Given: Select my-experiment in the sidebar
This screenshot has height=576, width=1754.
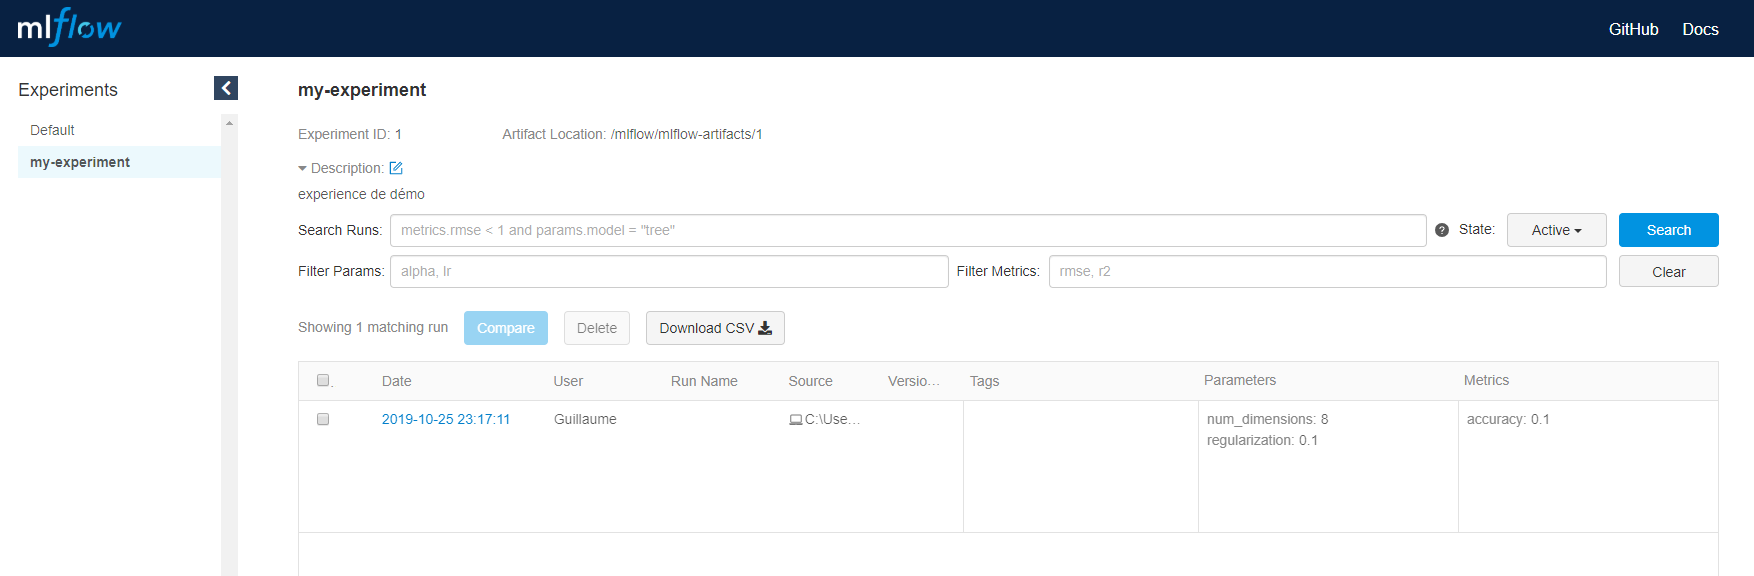Looking at the screenshot, I should (80, 162).
